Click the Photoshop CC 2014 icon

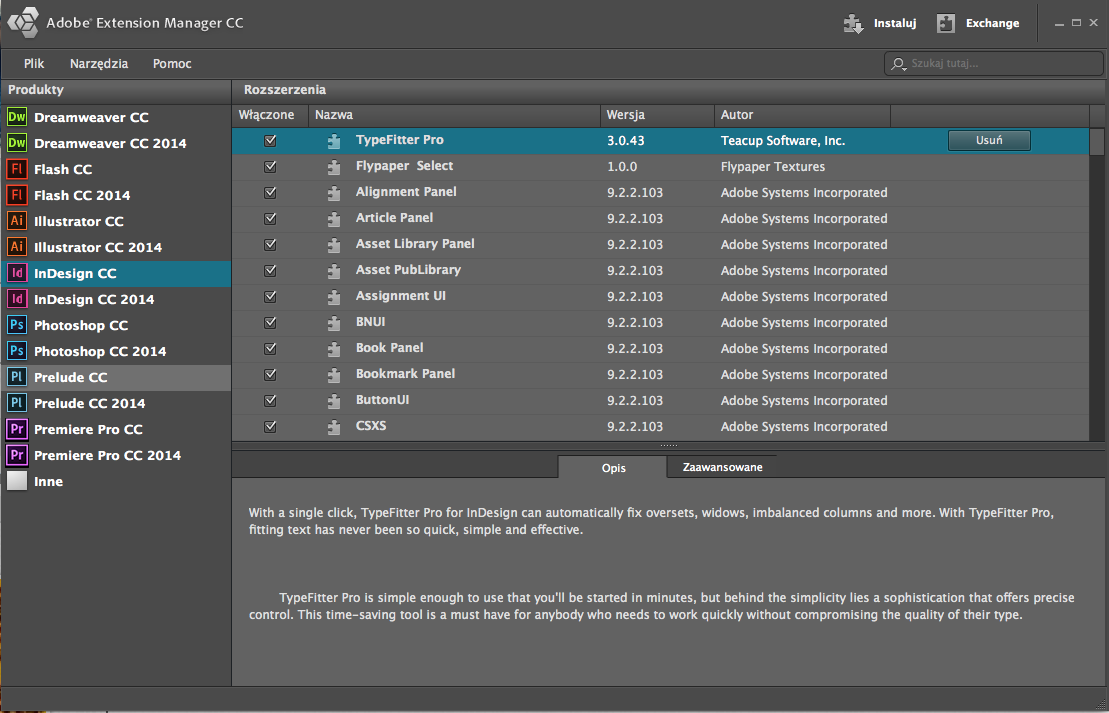point(17,351)
